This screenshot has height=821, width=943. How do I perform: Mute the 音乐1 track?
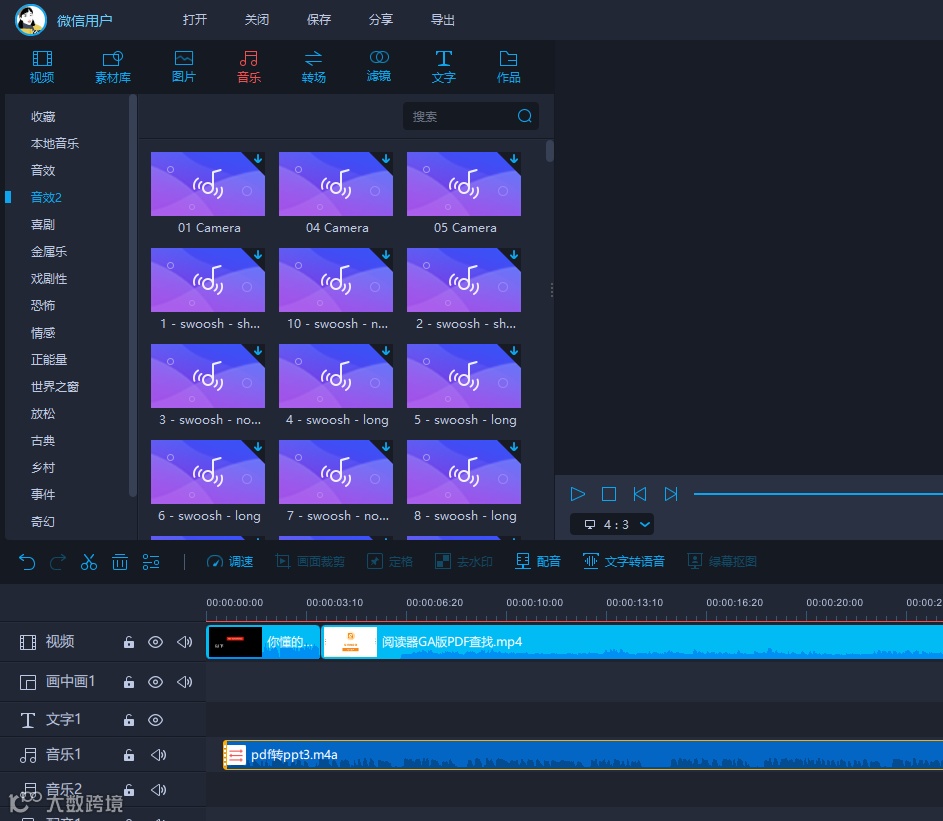[159, 755]
